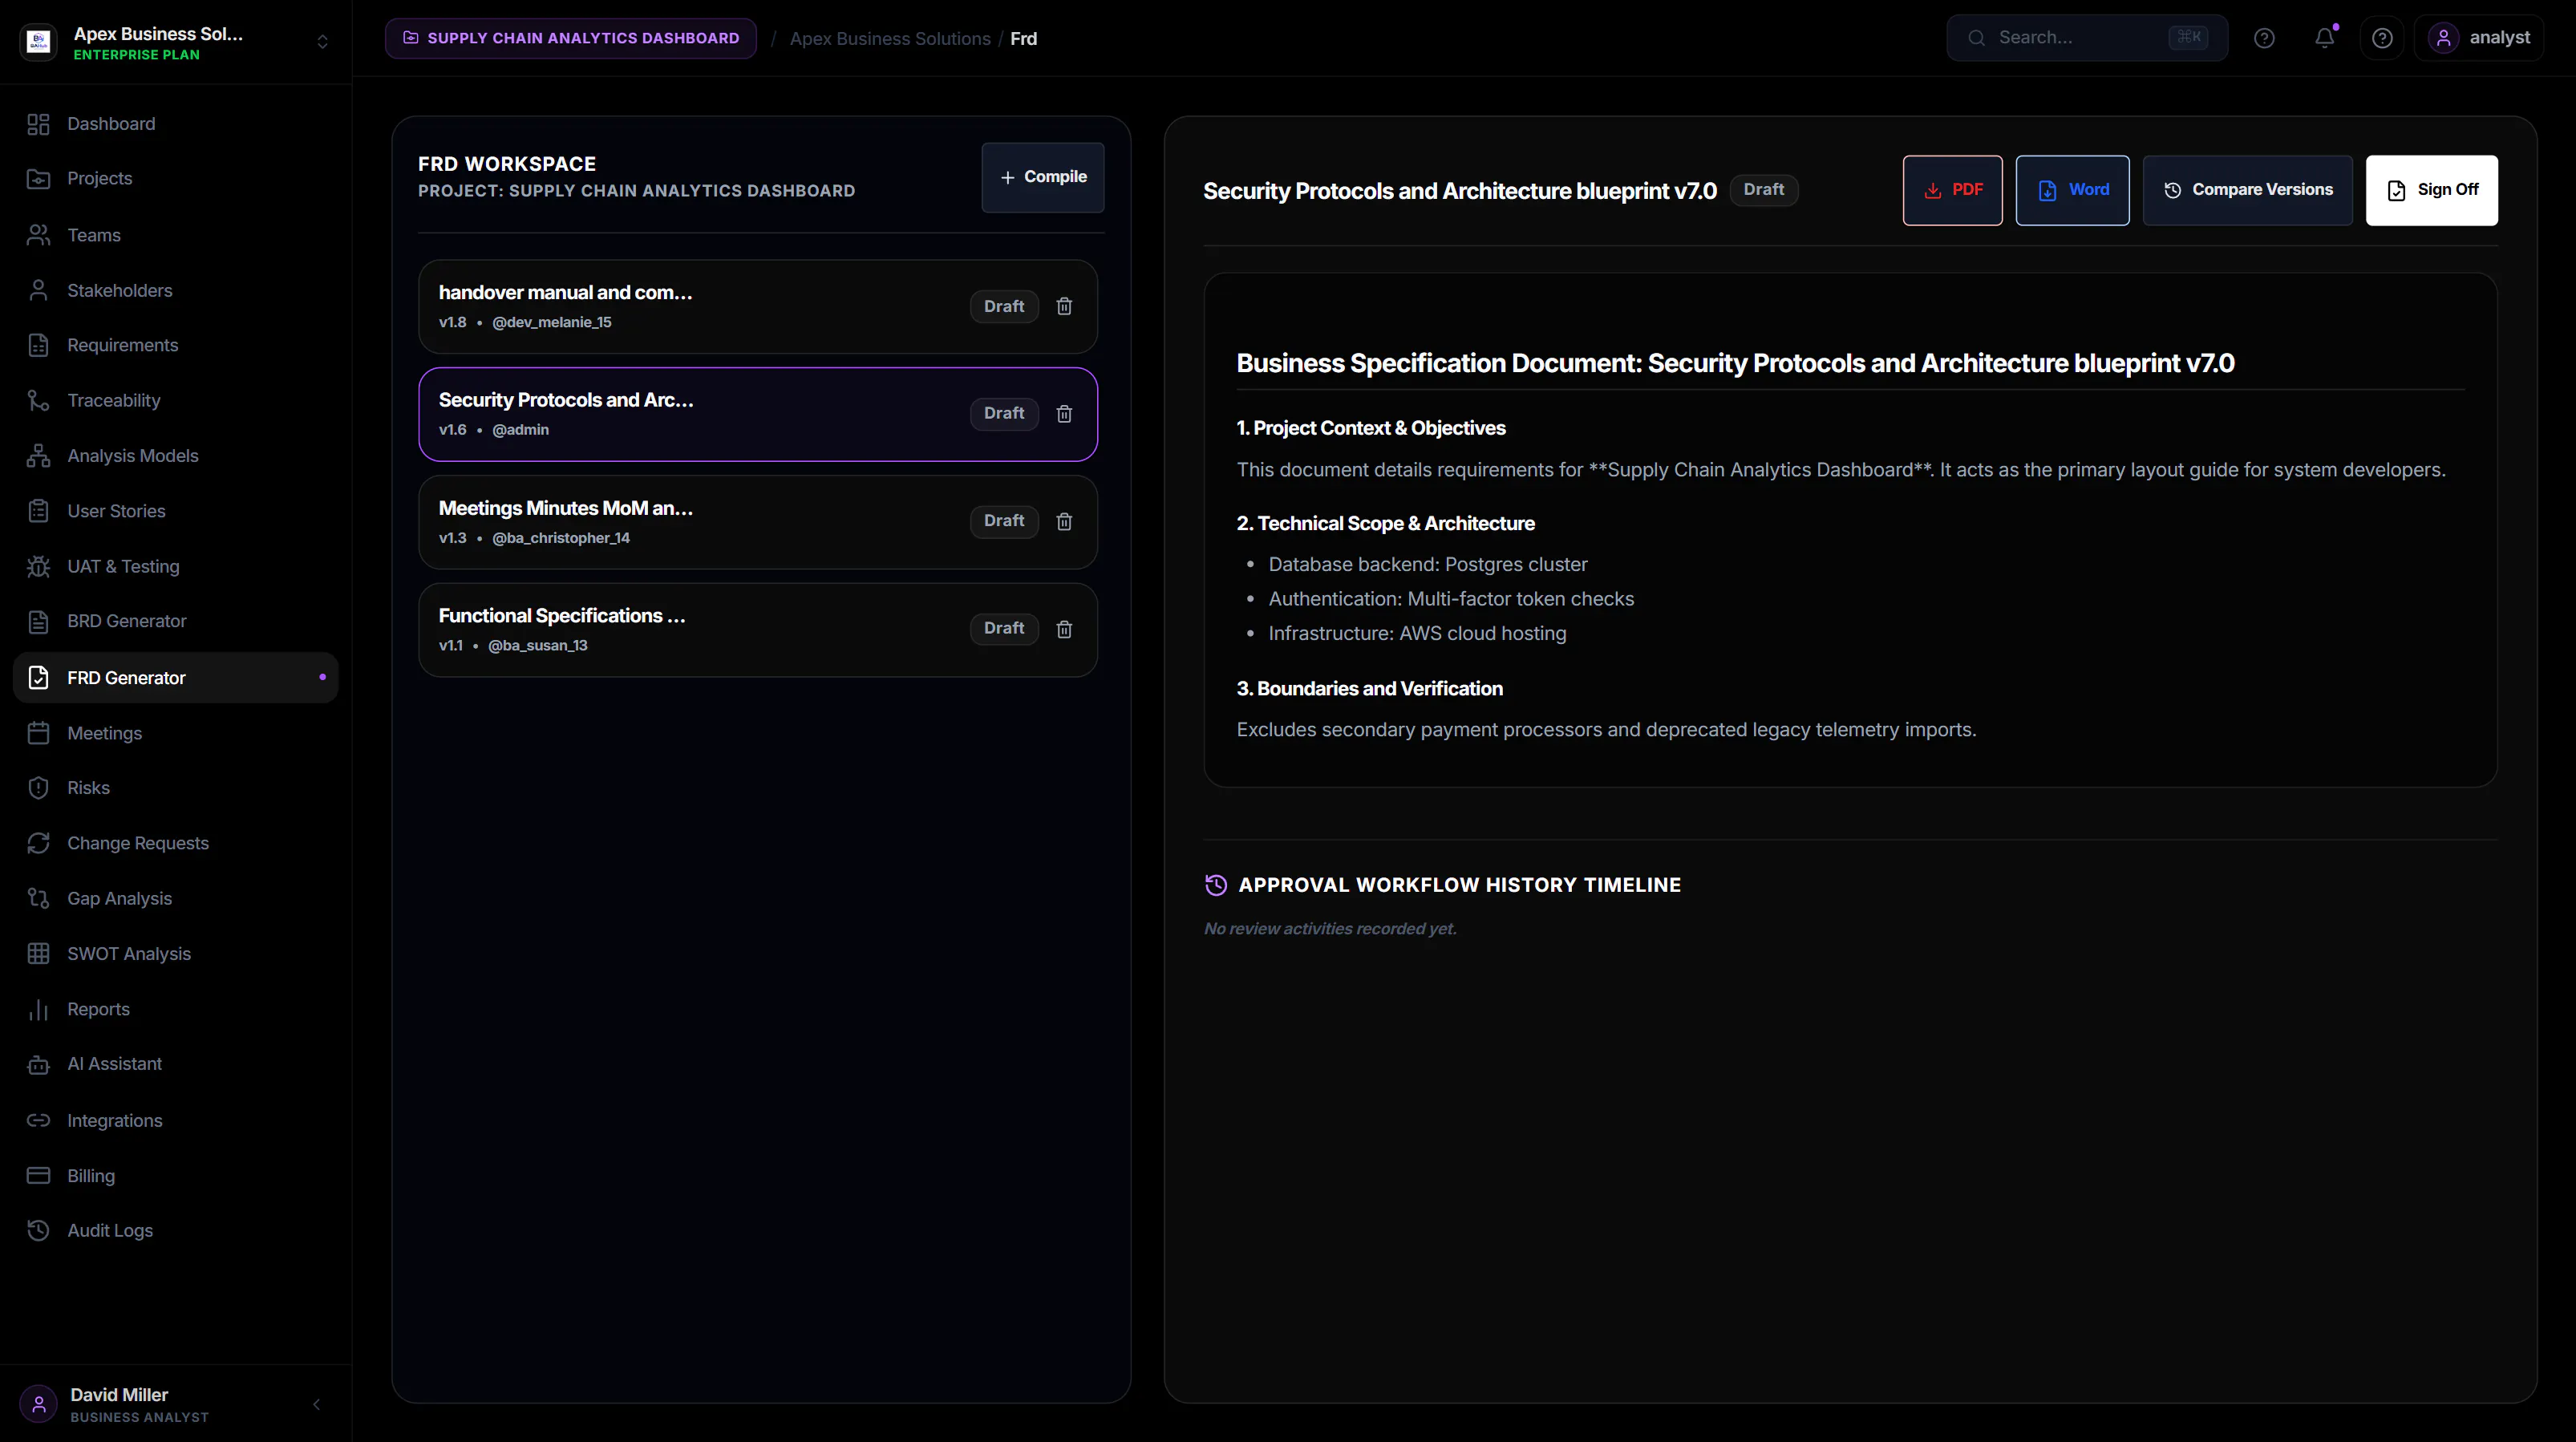Screen dimensions: 2576x1442
Task: Open the analyst account menu
Action: coord(2479,38)
